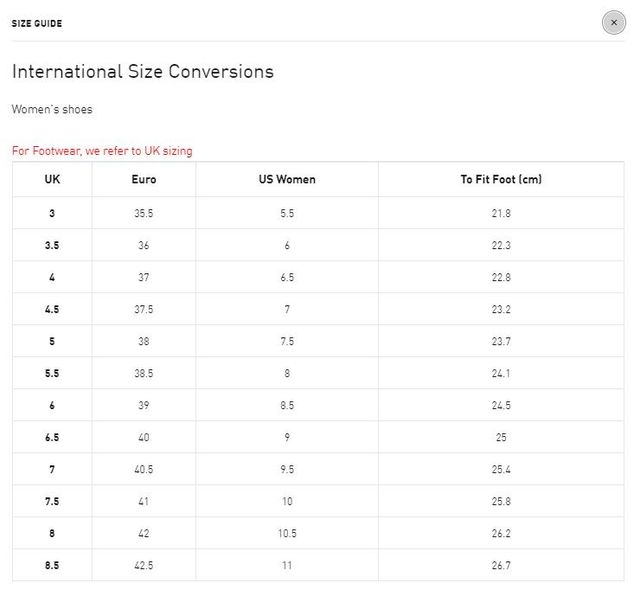Select UK size 8.5 row label
Viewport: 640px width, 596px height.
[52, 565]
